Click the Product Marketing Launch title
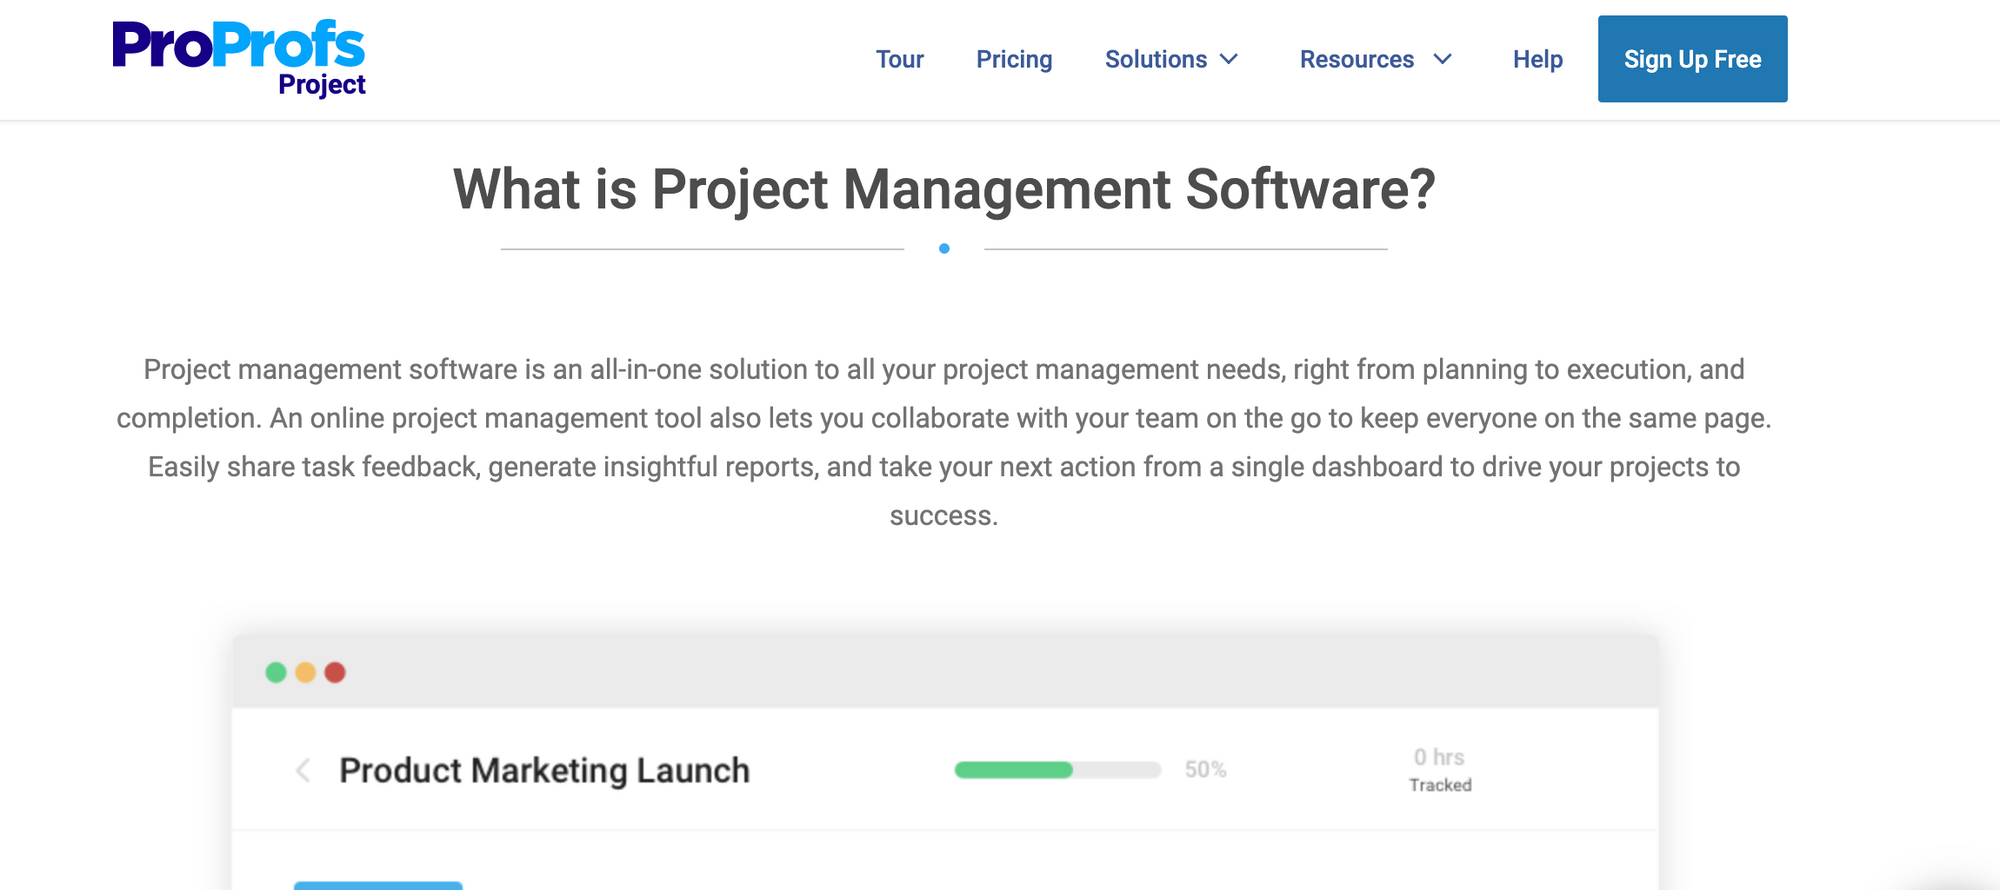The width and height of the screenshot is (2000, 890). pyautogui.click(x=544, y=771)
